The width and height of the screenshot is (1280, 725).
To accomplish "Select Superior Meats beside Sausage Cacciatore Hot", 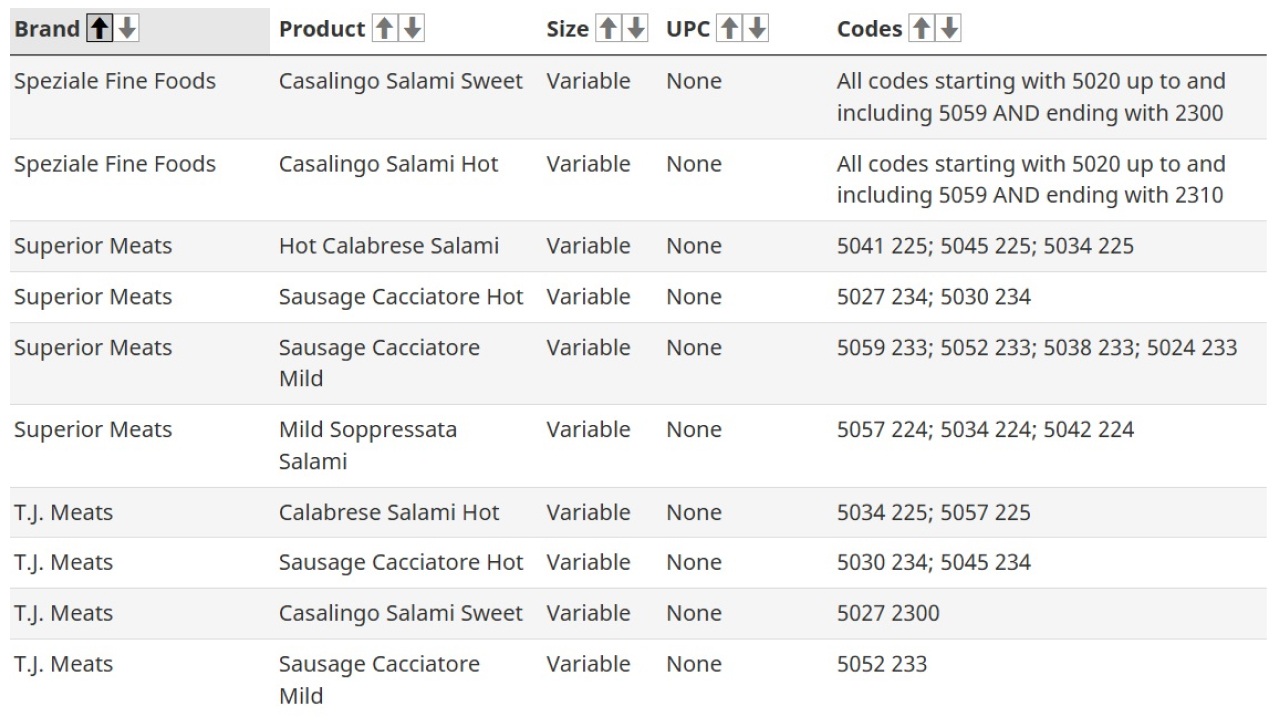I will tap(93, 297).
